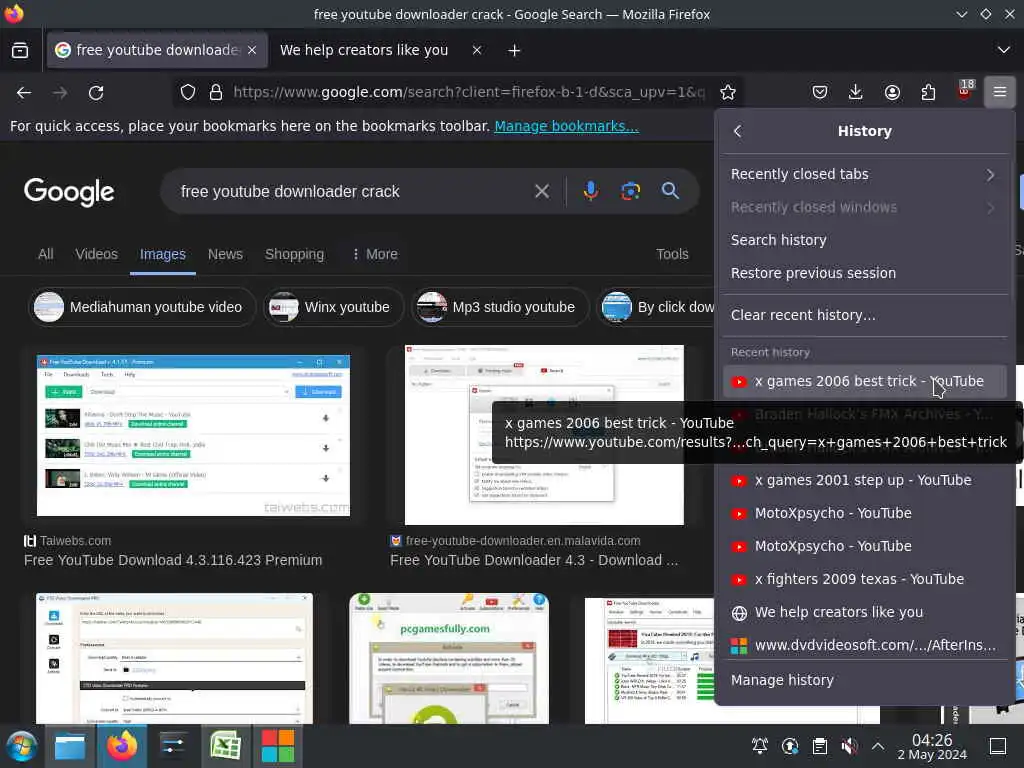Open the spreadsheet app in taskbar
The width and height of the screenshot is (1024, 768).
[225, 746]
